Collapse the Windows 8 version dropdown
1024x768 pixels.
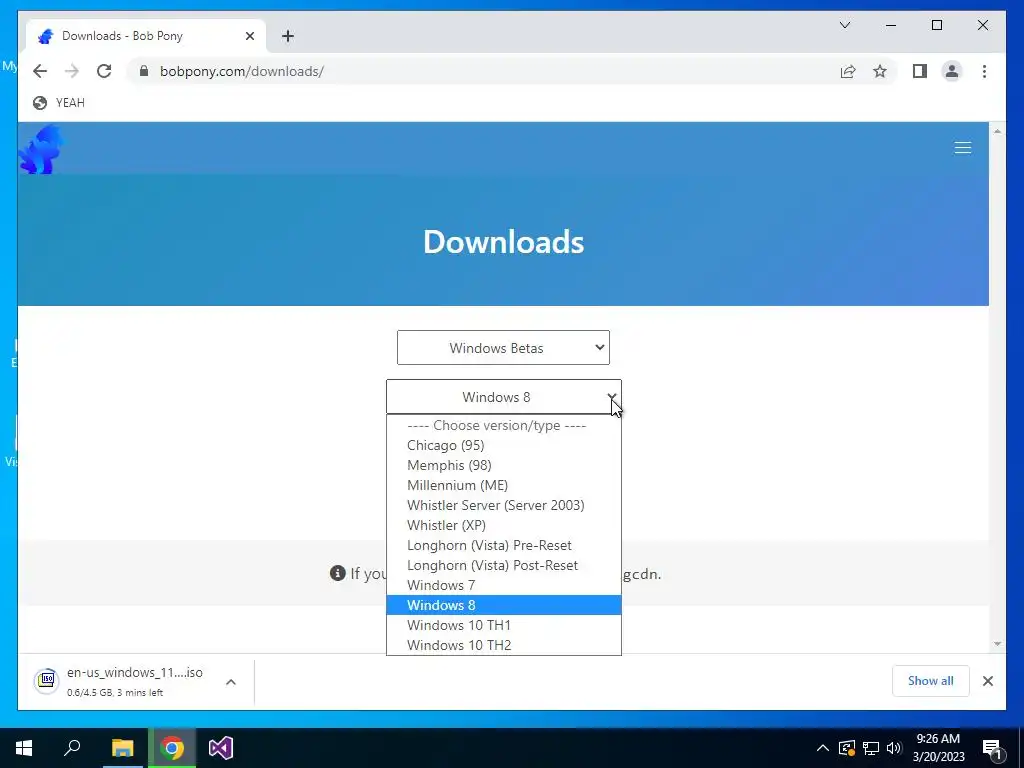click(504, 396)
